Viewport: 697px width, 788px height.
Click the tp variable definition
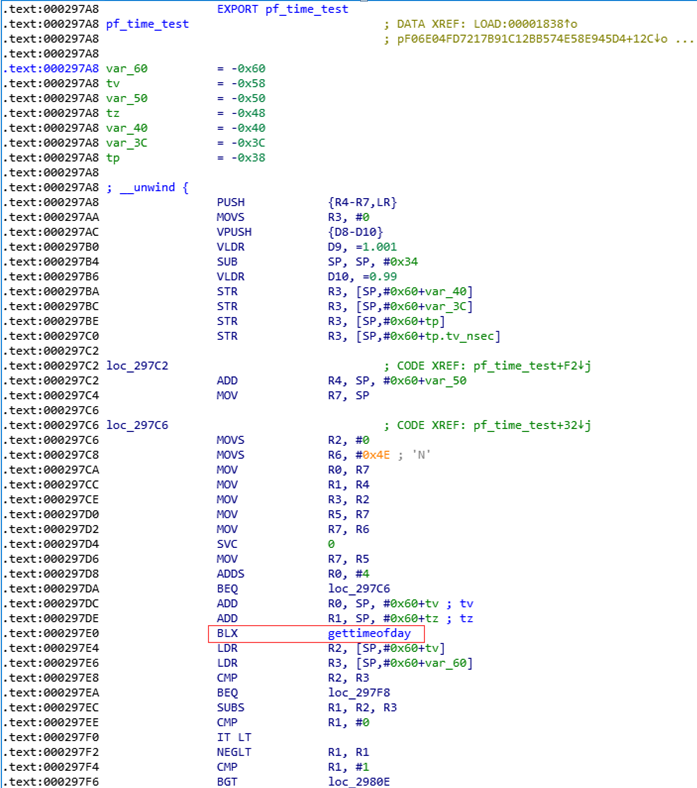coord(113,158)
